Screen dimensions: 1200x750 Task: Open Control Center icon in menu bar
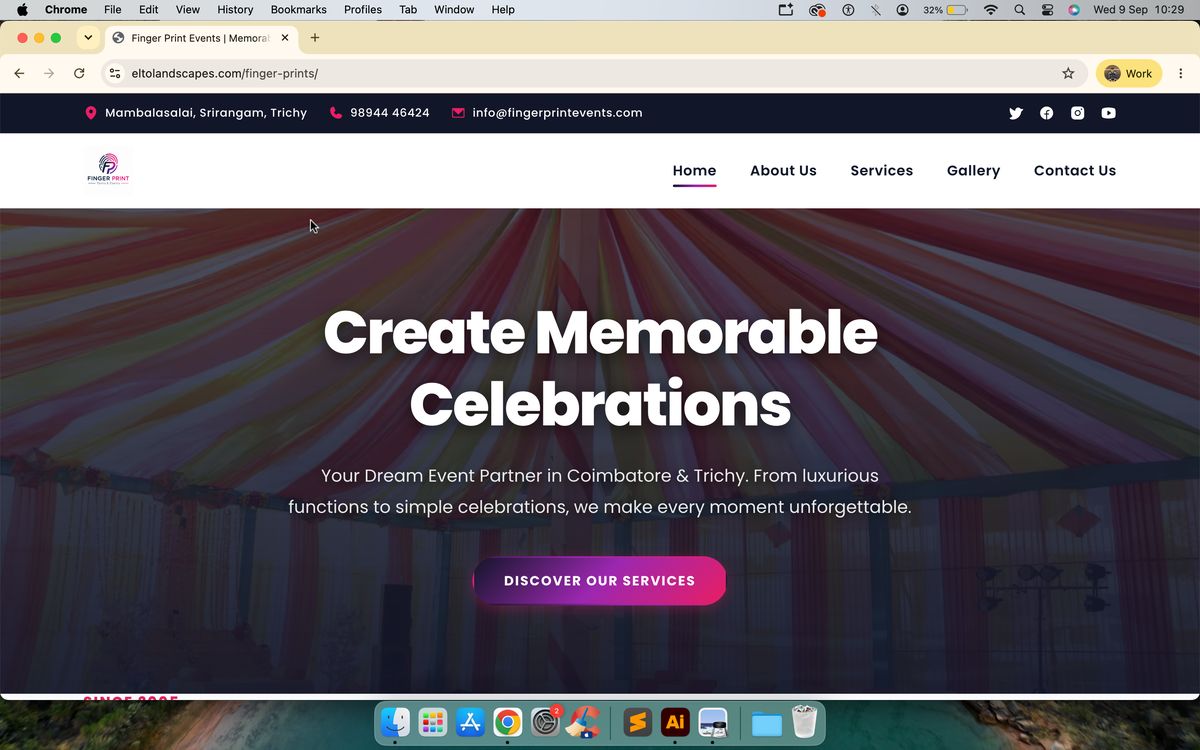(1047, 10)
